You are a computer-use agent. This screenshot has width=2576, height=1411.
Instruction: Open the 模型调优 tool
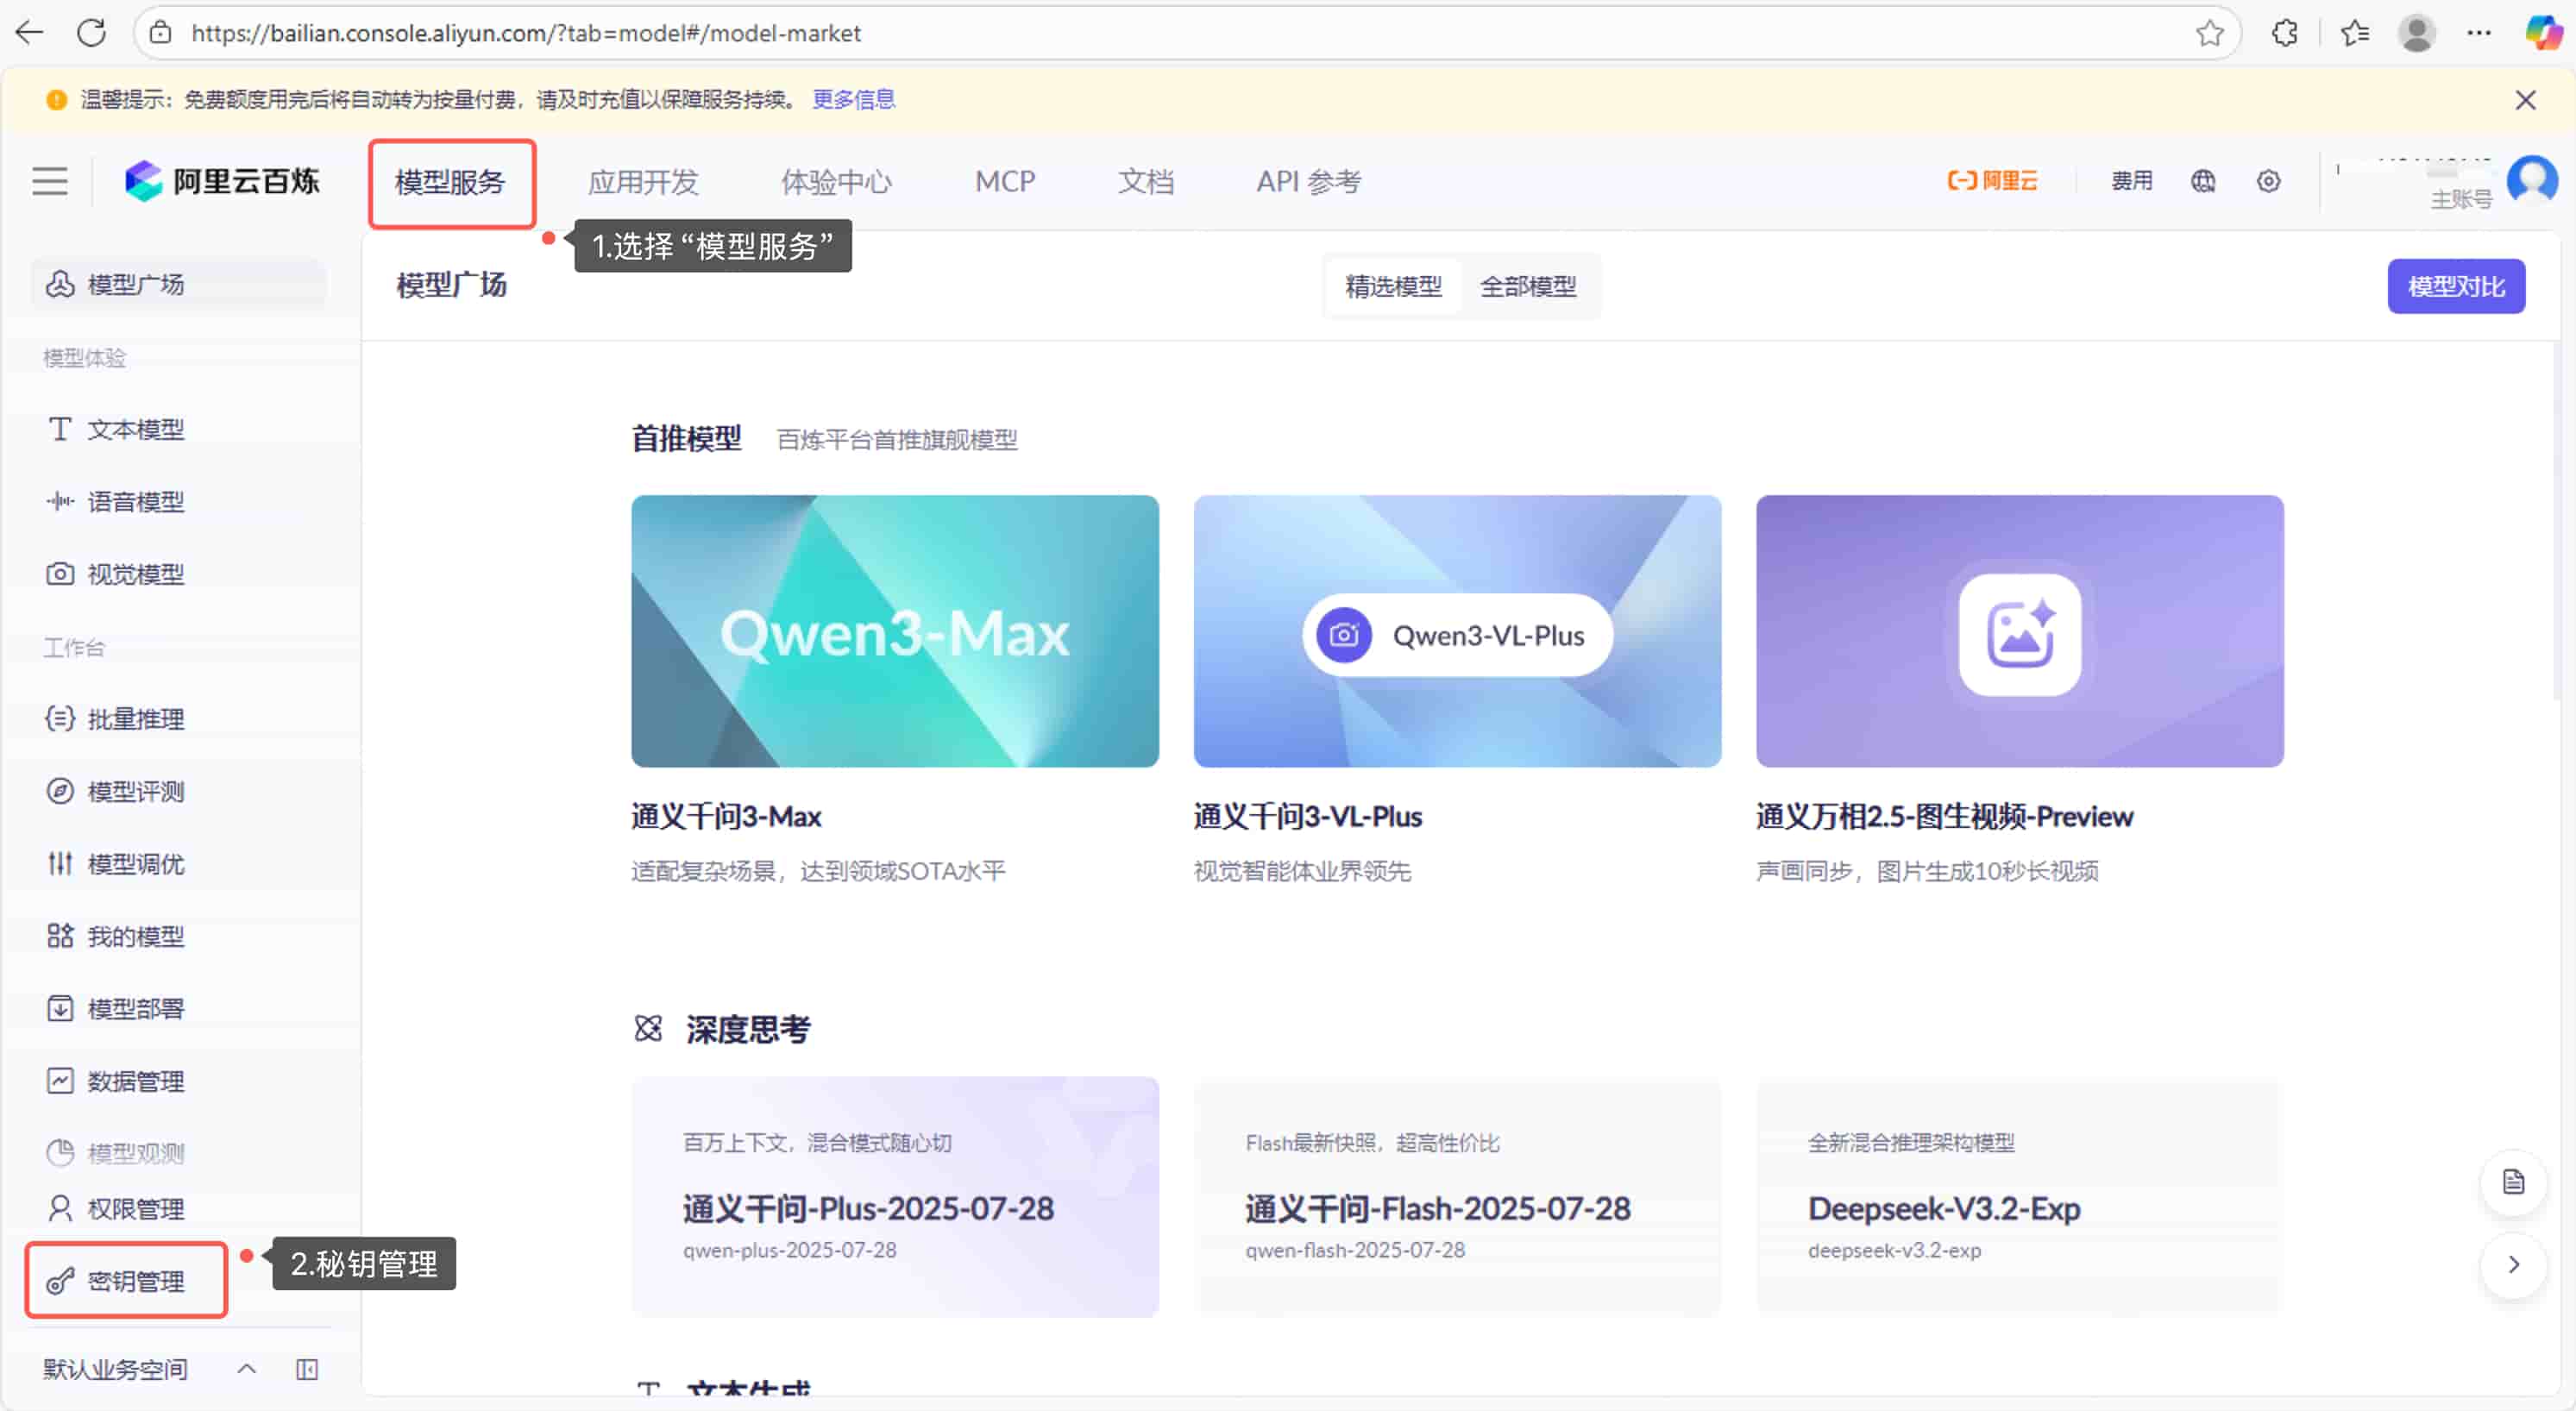pyautogui.click(x=134, y=864)
